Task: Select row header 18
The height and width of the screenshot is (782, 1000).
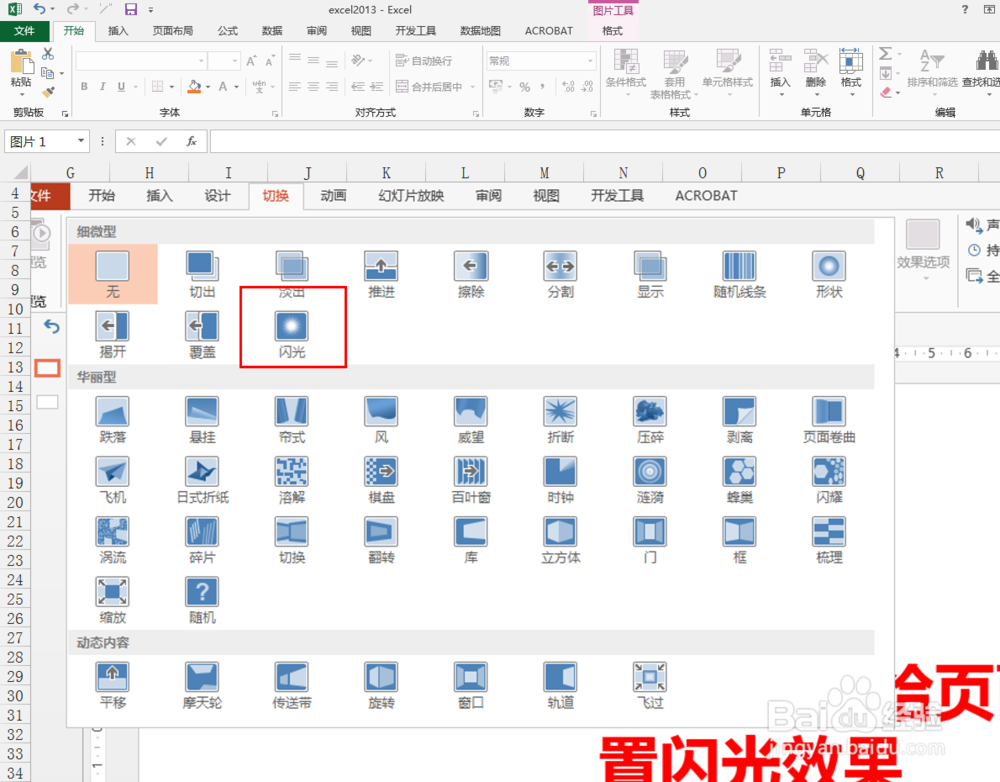Action: [x=15, y=464]
